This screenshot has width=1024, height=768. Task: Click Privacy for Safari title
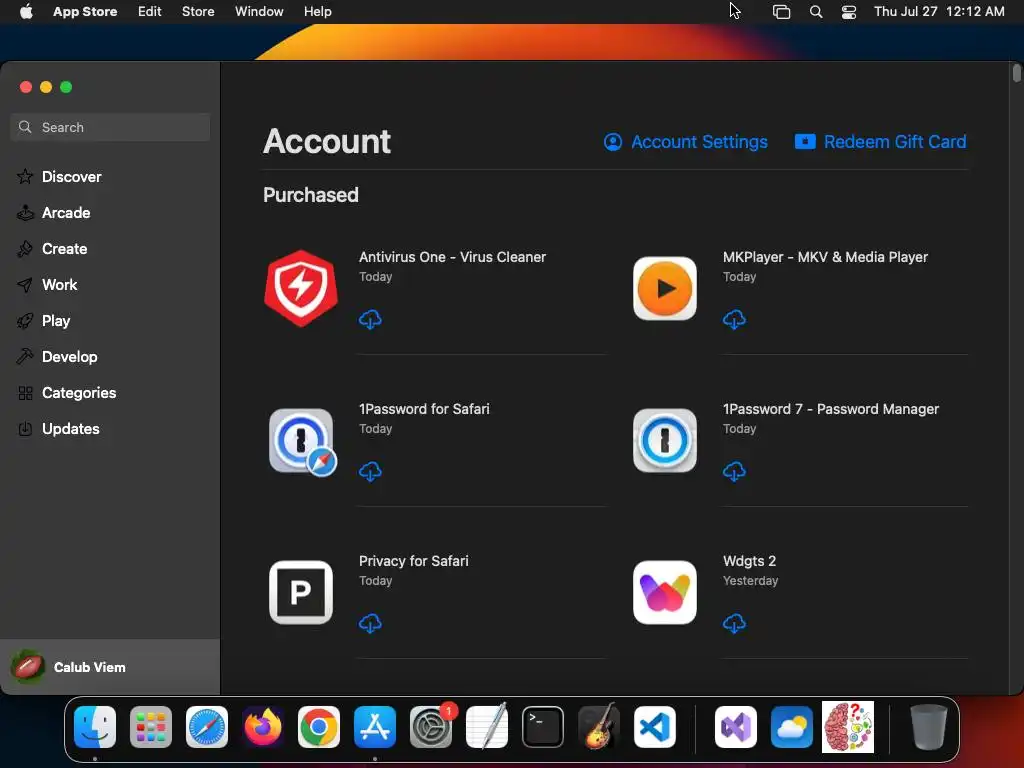tap(413, 561)
